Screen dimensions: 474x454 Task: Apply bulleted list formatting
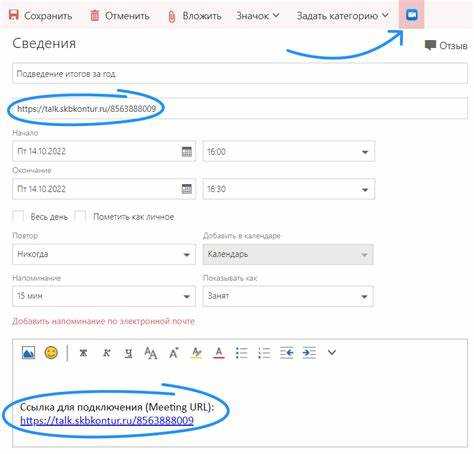pyautogui.click(x=241, y=353)
